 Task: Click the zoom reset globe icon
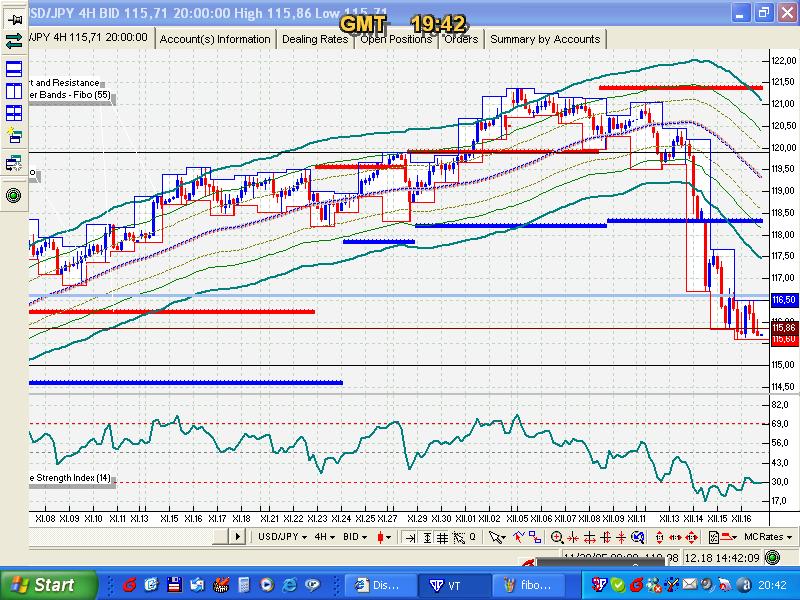tap(636, 537)
